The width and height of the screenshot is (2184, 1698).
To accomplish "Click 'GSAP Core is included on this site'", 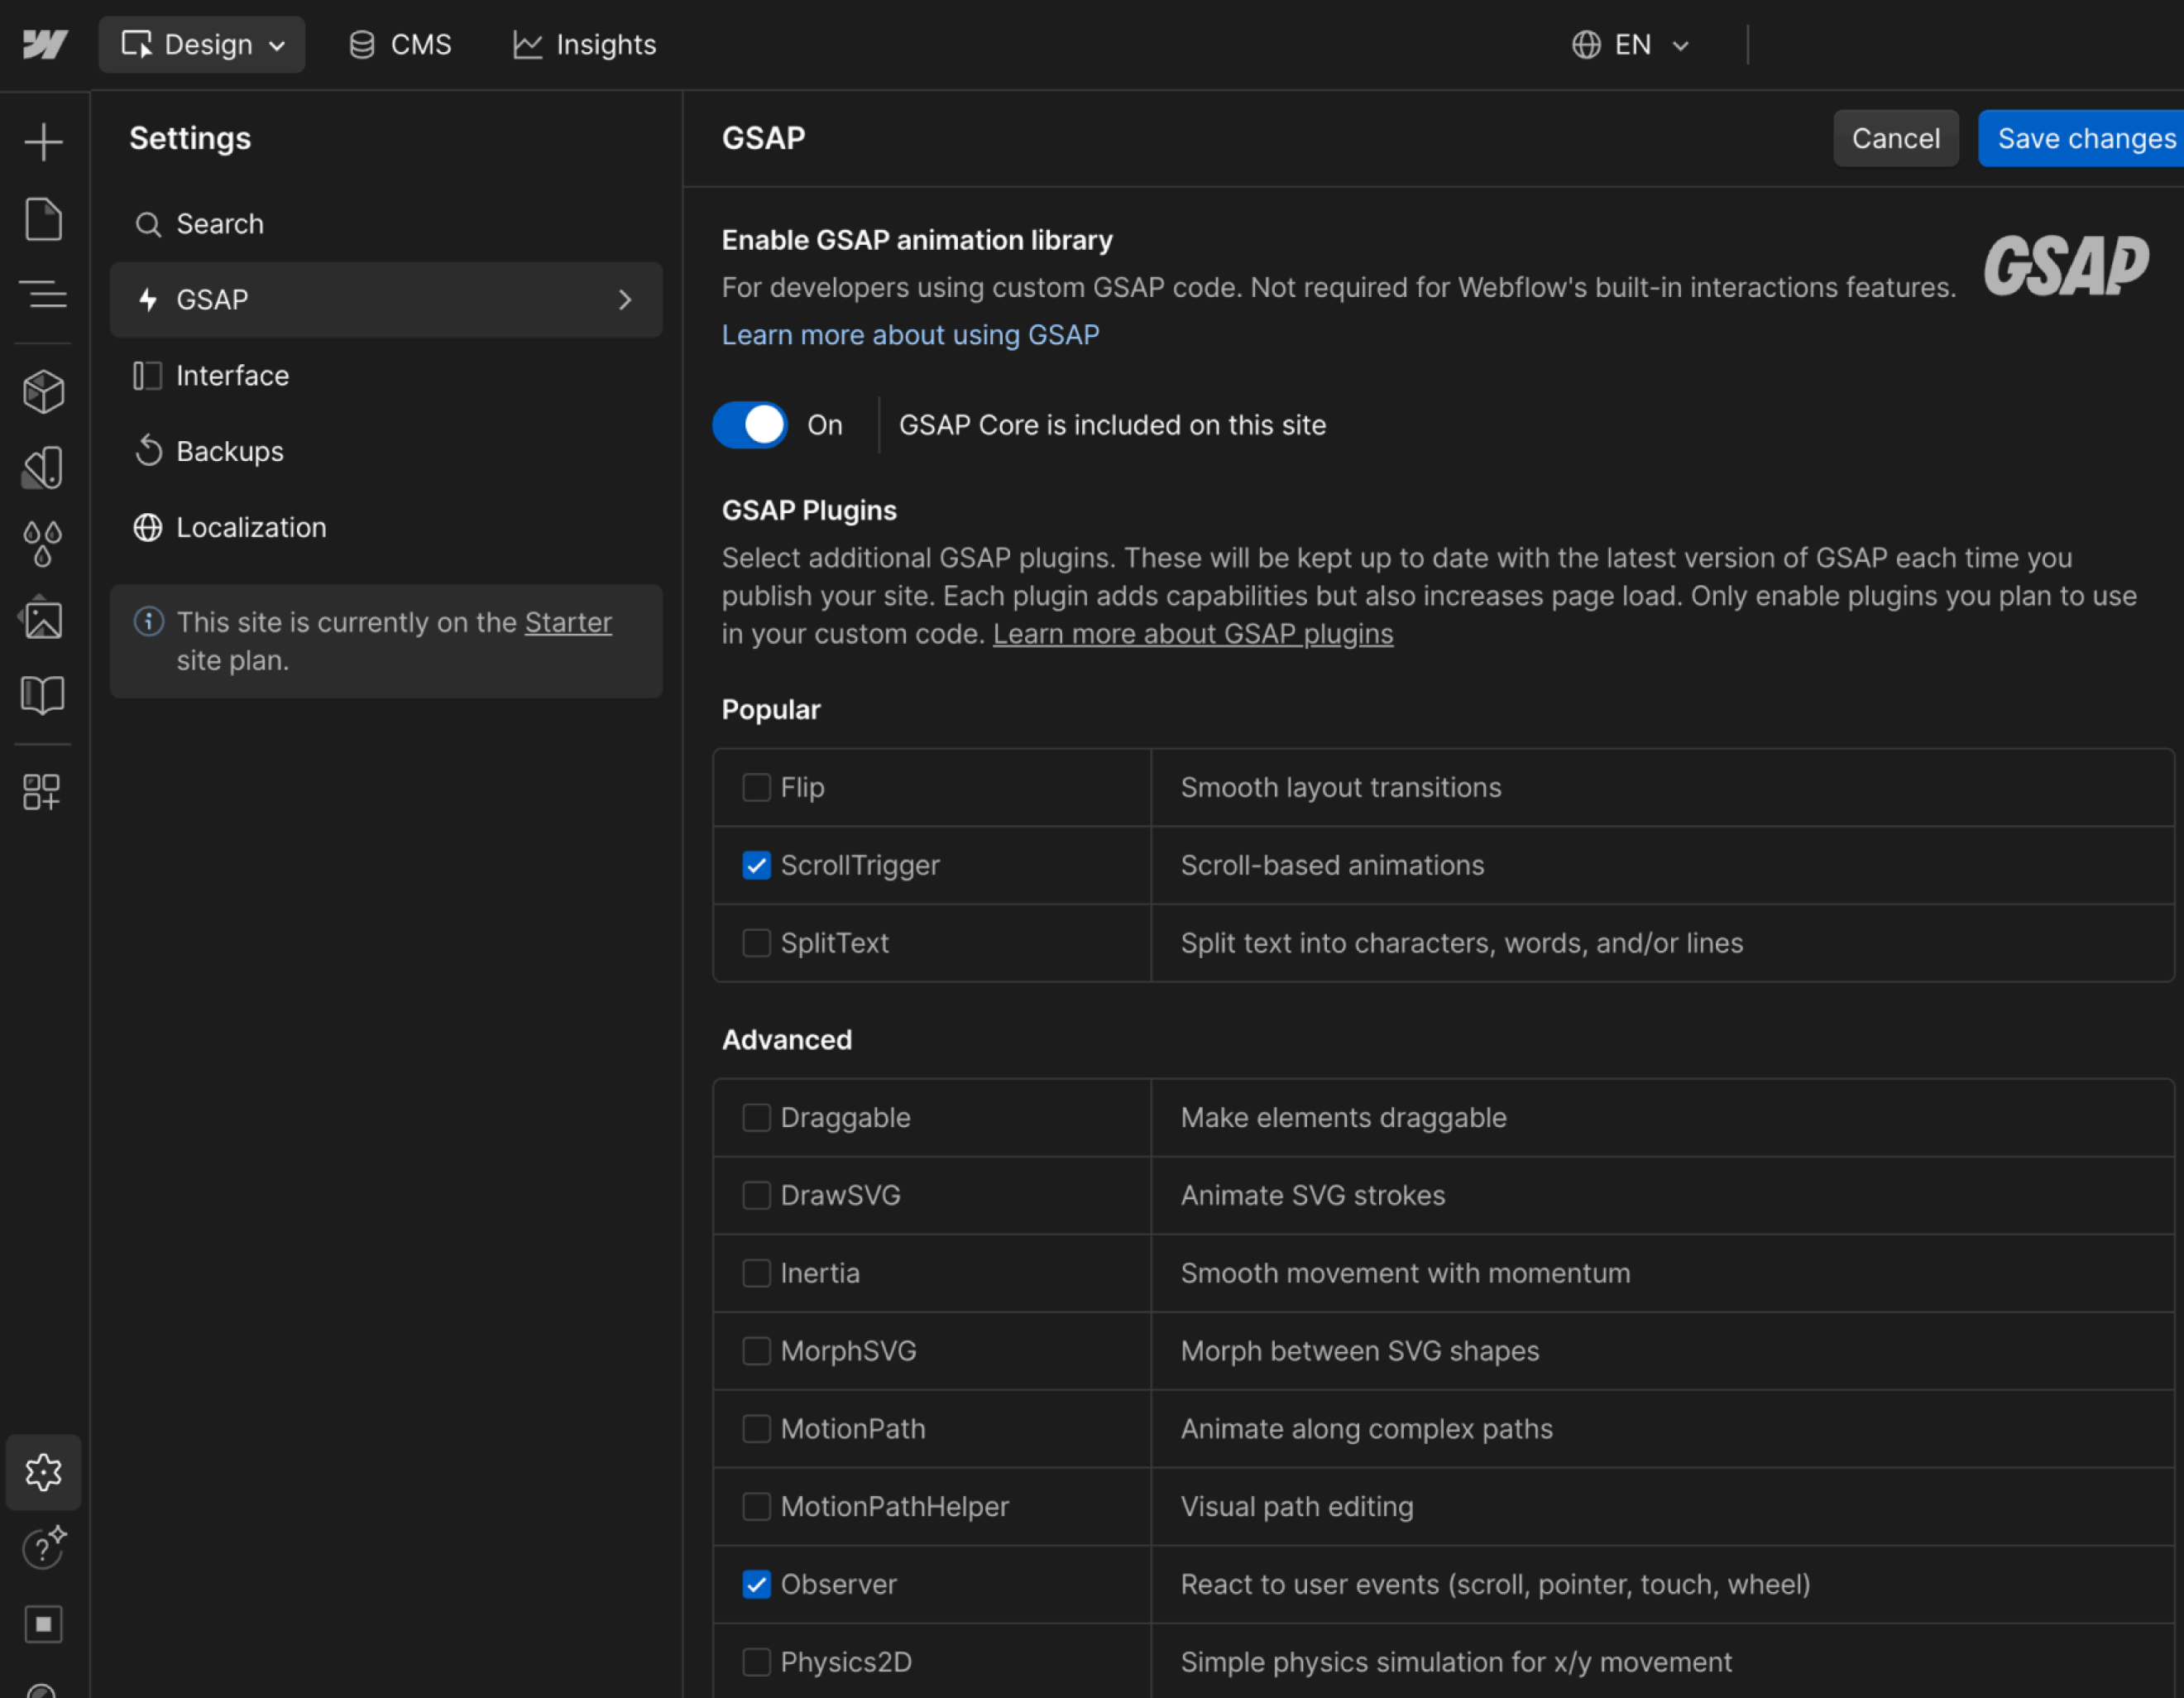I will point(1112,425).
